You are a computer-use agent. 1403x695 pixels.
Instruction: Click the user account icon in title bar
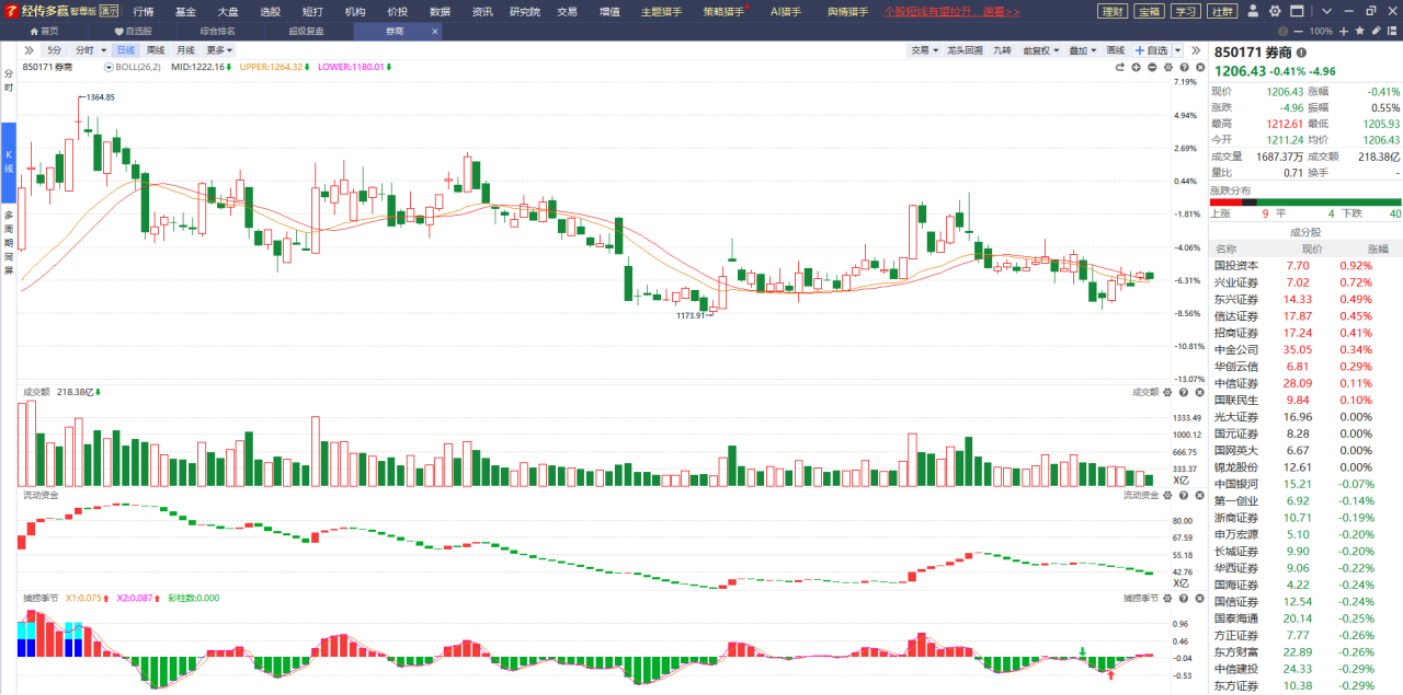(x=1254, y=11)
